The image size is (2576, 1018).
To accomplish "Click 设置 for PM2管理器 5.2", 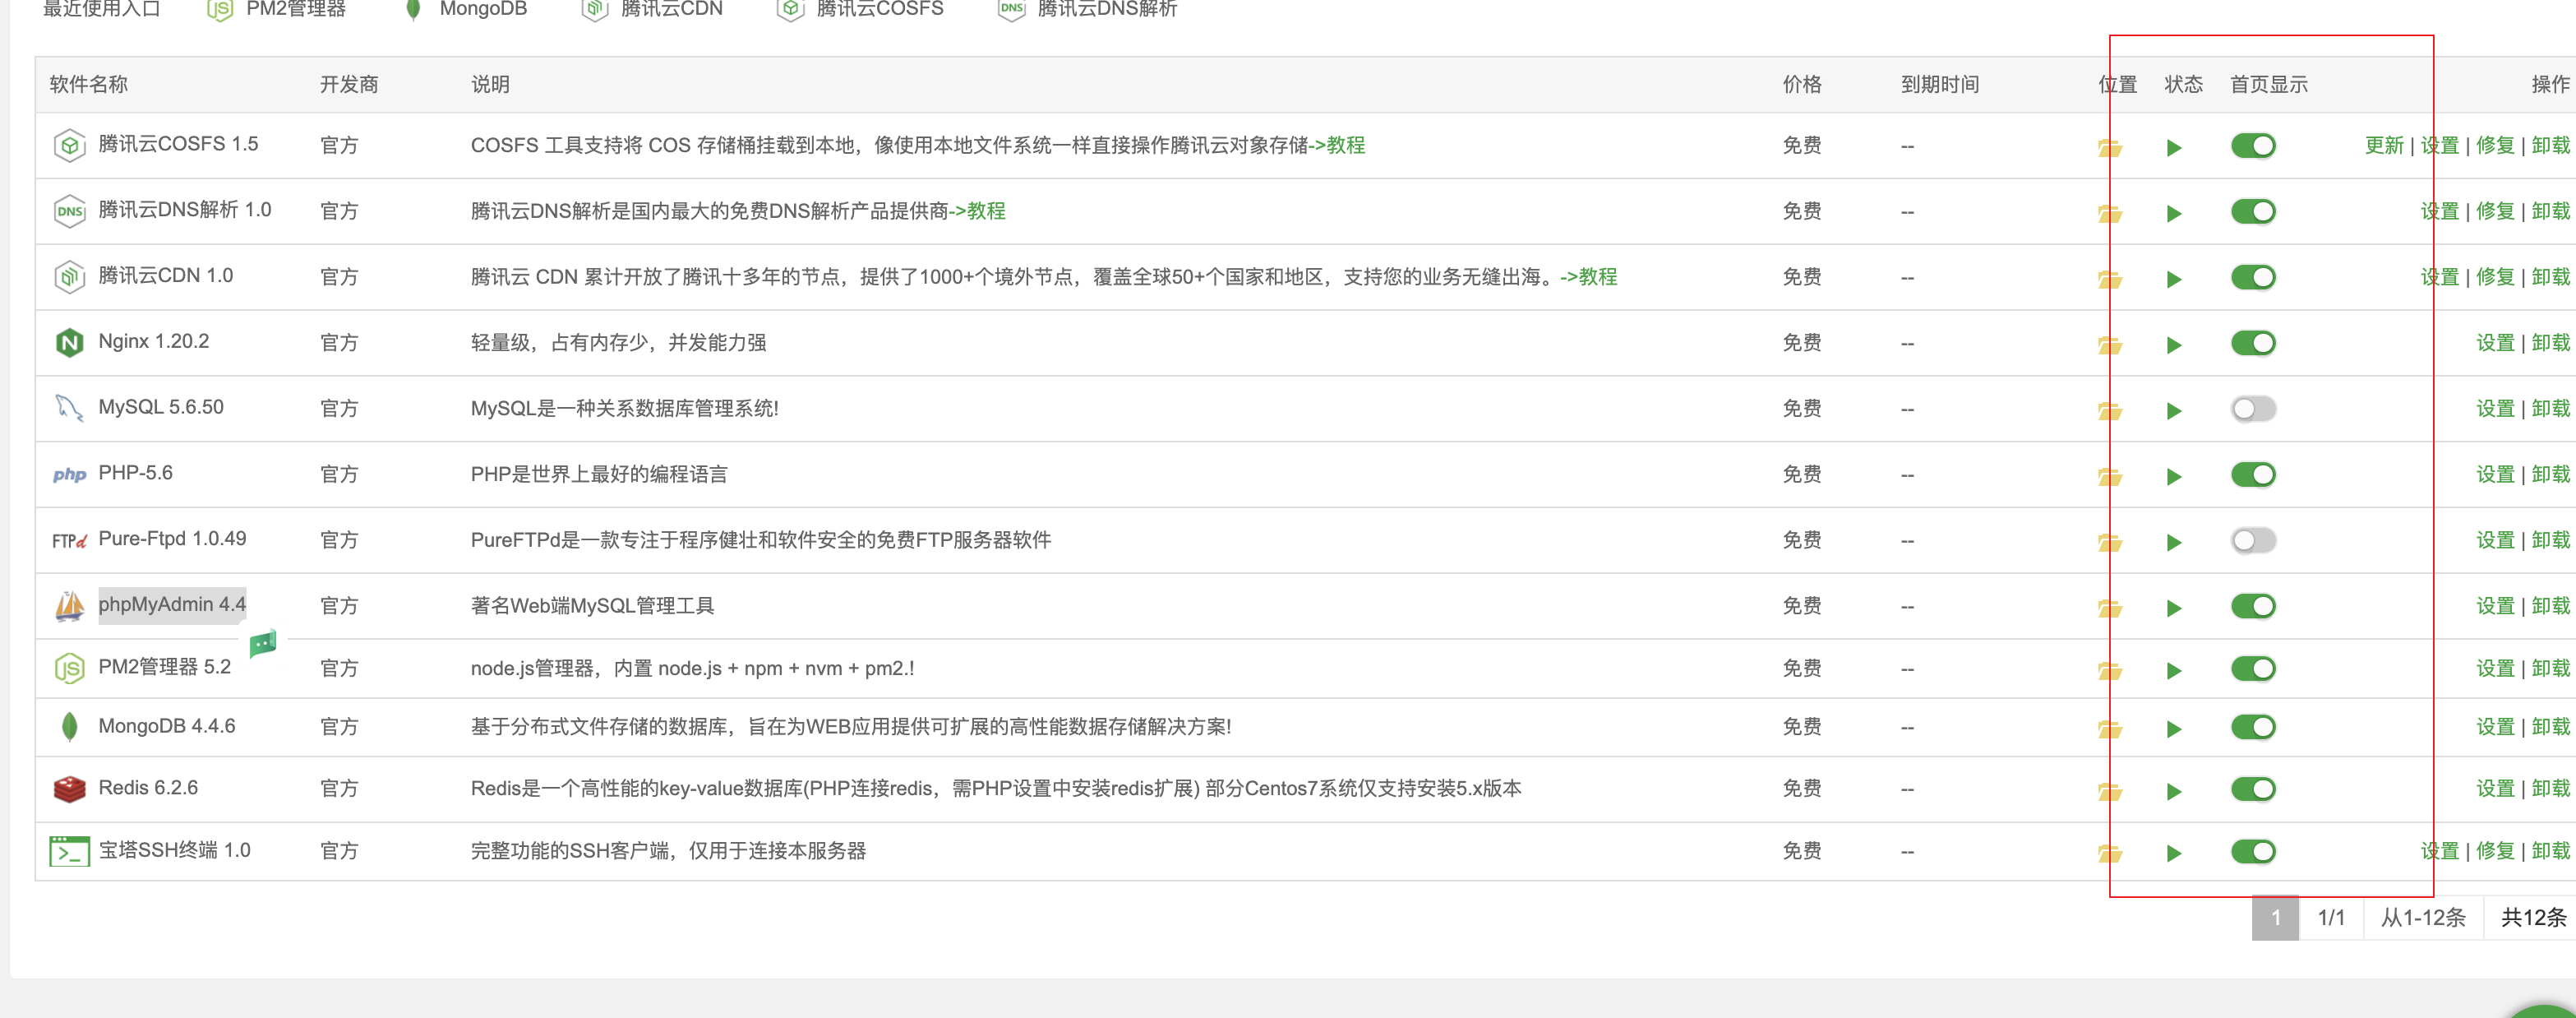I will click(2494, 668).
